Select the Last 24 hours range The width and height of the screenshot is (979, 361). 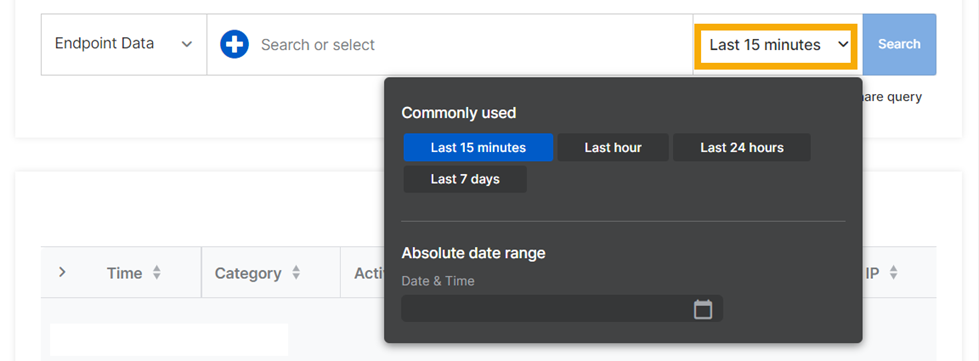coord(742,147)
